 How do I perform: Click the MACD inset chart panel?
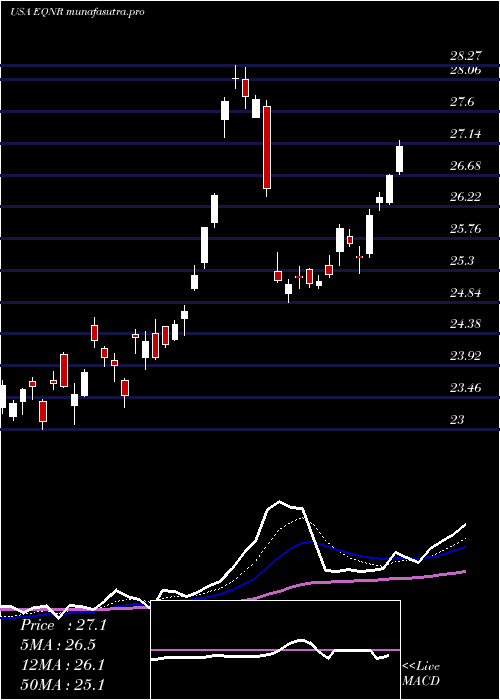(275, 650)
